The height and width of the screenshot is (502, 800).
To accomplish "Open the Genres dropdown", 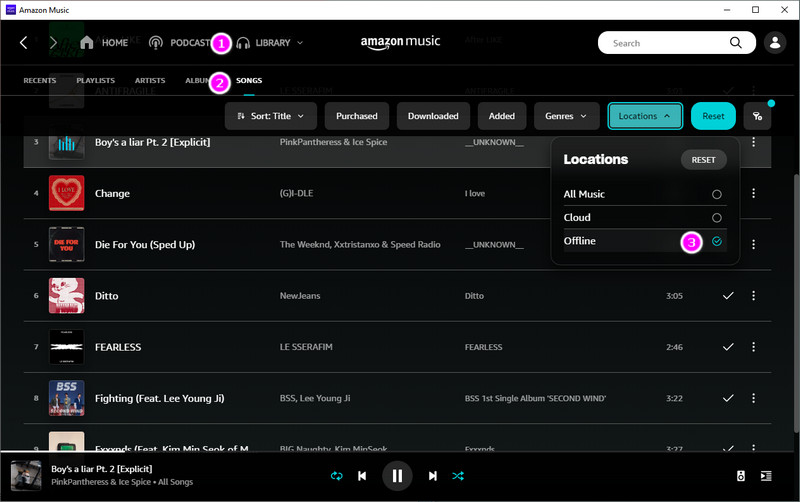I will click(x=565, y=116).
